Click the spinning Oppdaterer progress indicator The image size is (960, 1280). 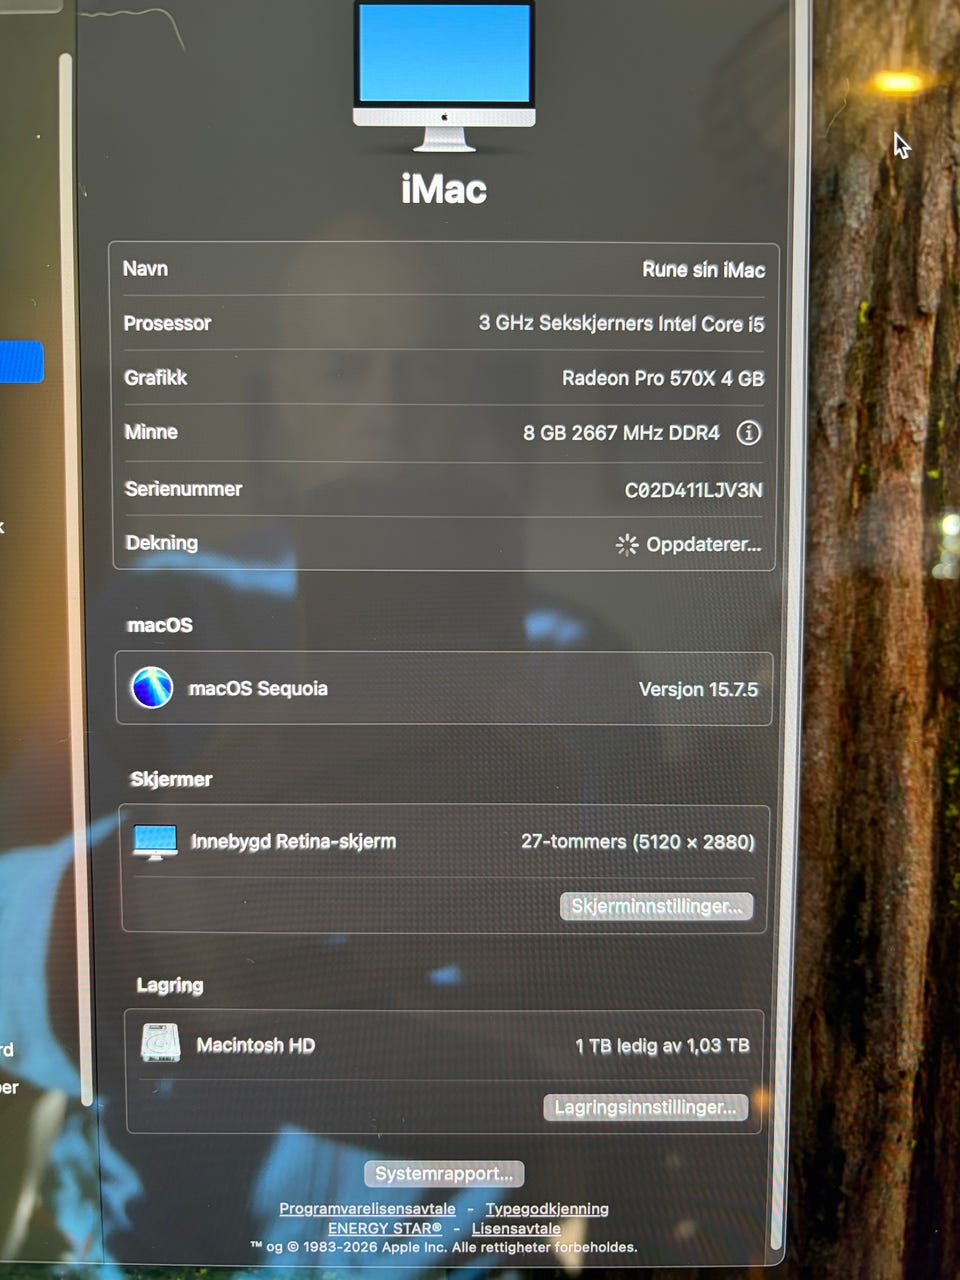(627, 545)
